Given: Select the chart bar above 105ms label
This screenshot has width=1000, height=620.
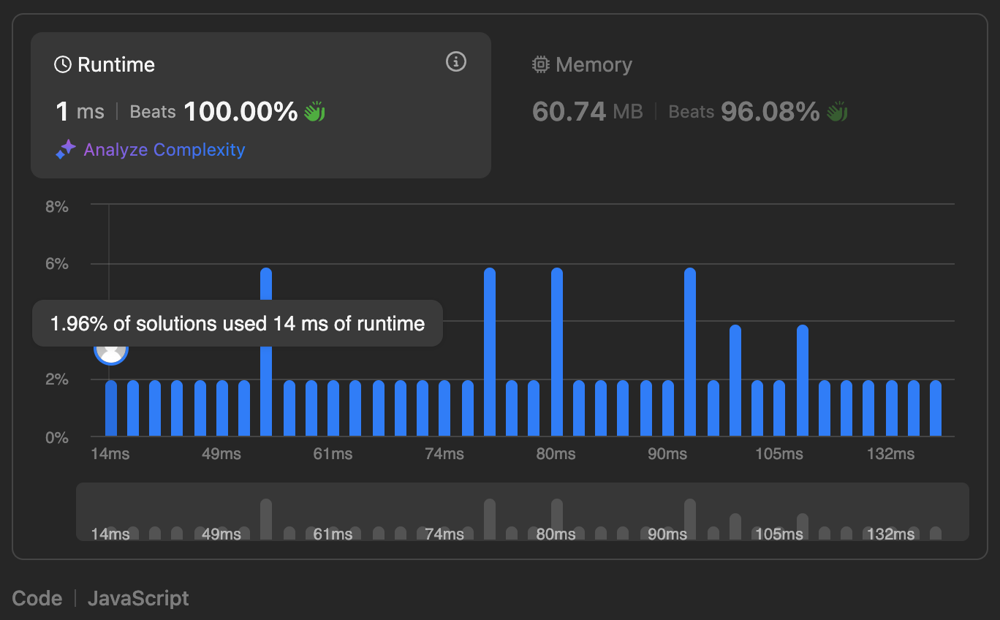Looking at the screenshot, I should (x=780, y=408).
